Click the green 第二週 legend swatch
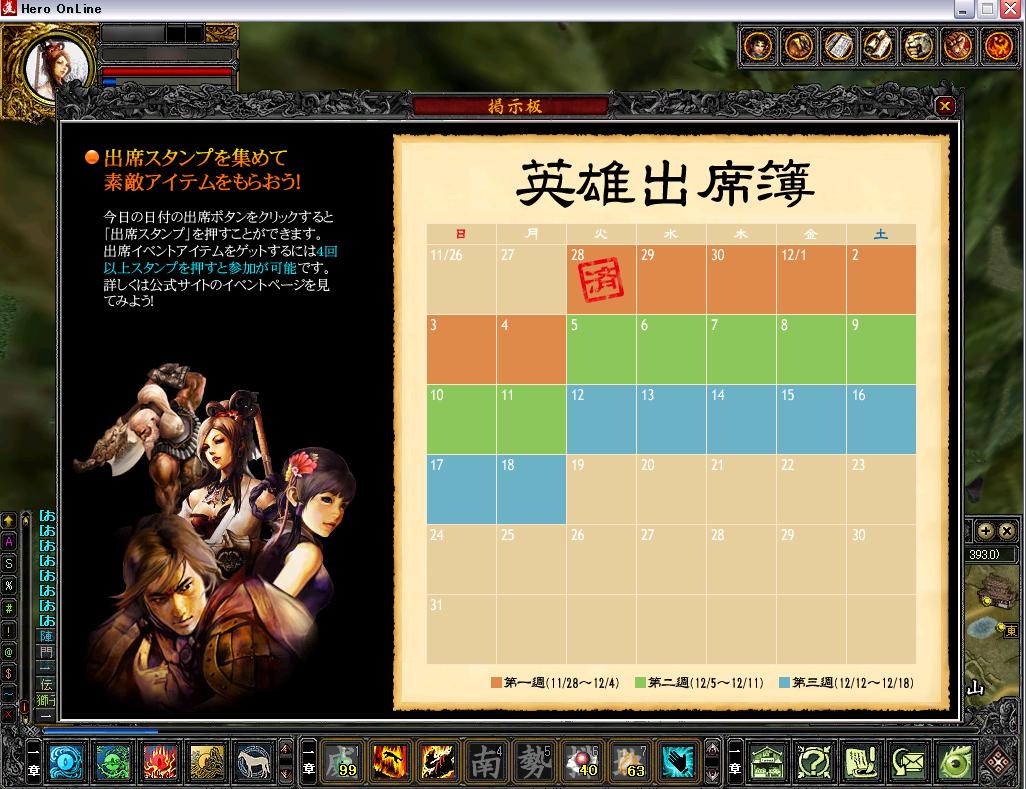 coord(640,682)
